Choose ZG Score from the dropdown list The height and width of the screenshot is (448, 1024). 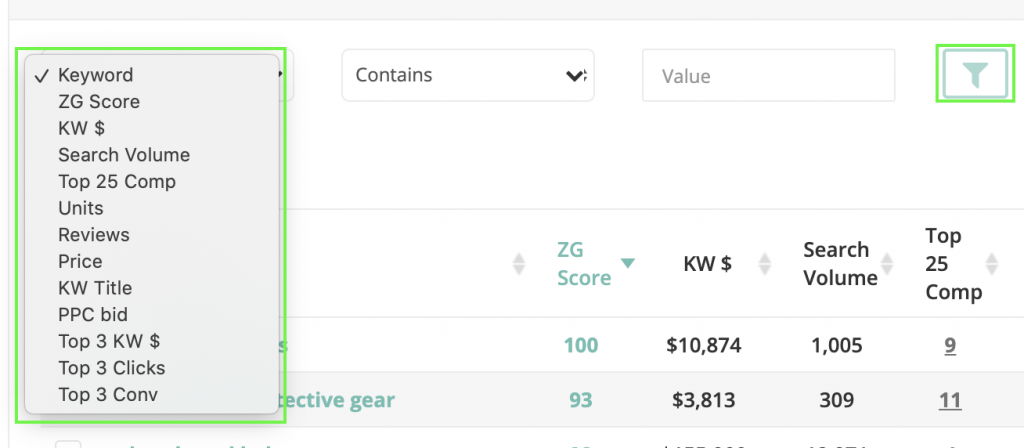(99, 102)
